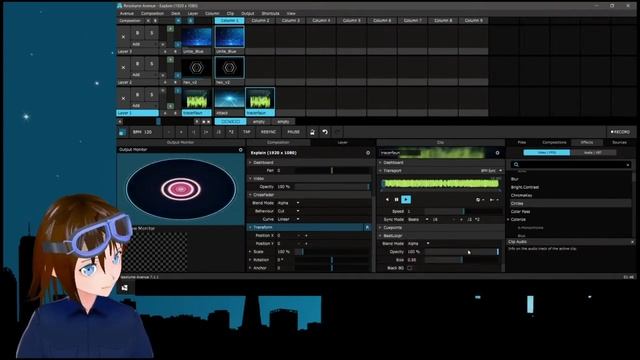Viewport: 640px width, 360px height.
Task: Select Video effects filter toggle
Action: (547, 153)
